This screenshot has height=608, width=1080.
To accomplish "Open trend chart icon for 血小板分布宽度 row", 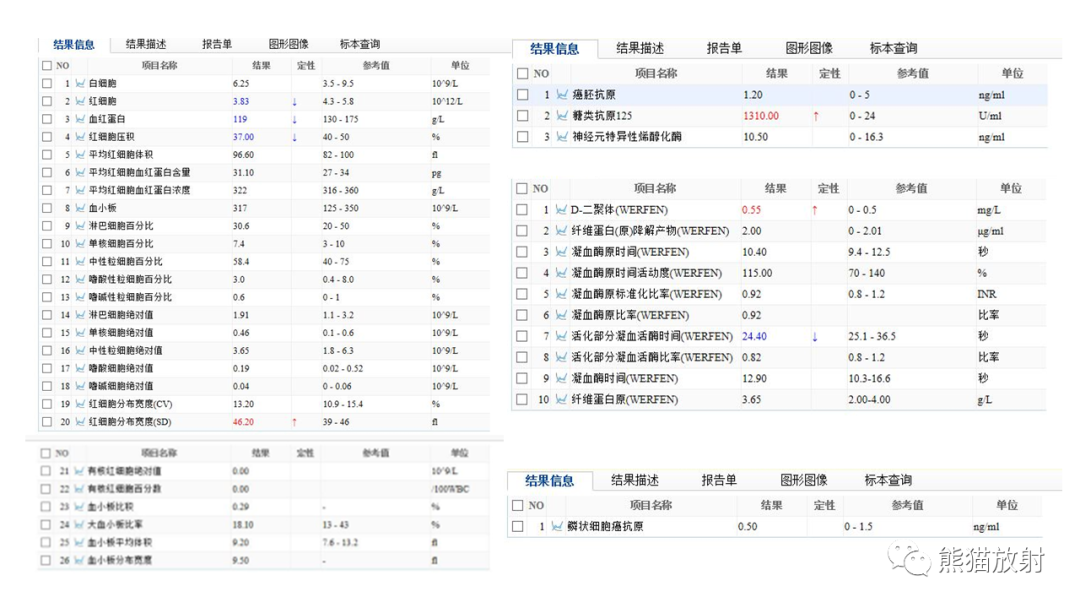I will [x=79, y=560].
